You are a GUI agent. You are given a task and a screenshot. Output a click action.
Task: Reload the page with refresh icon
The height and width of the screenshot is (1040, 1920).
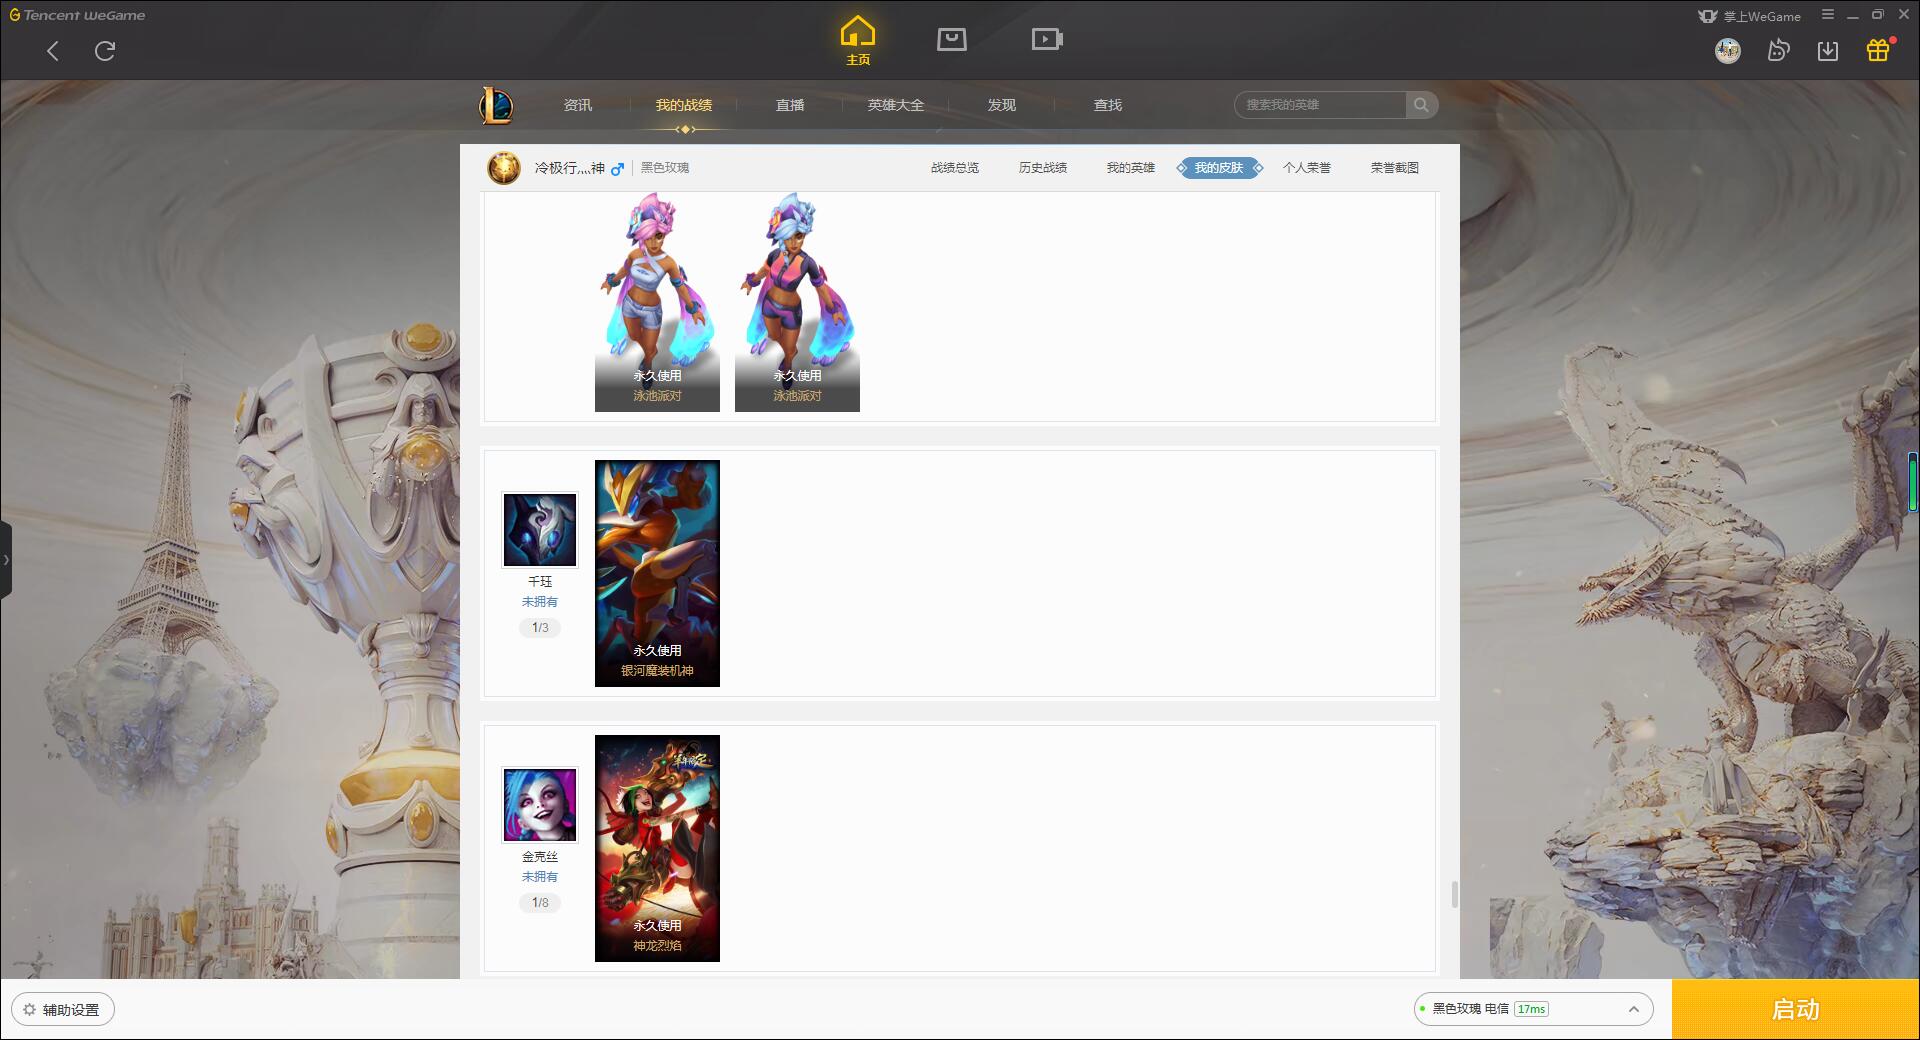tap(105, 51)
